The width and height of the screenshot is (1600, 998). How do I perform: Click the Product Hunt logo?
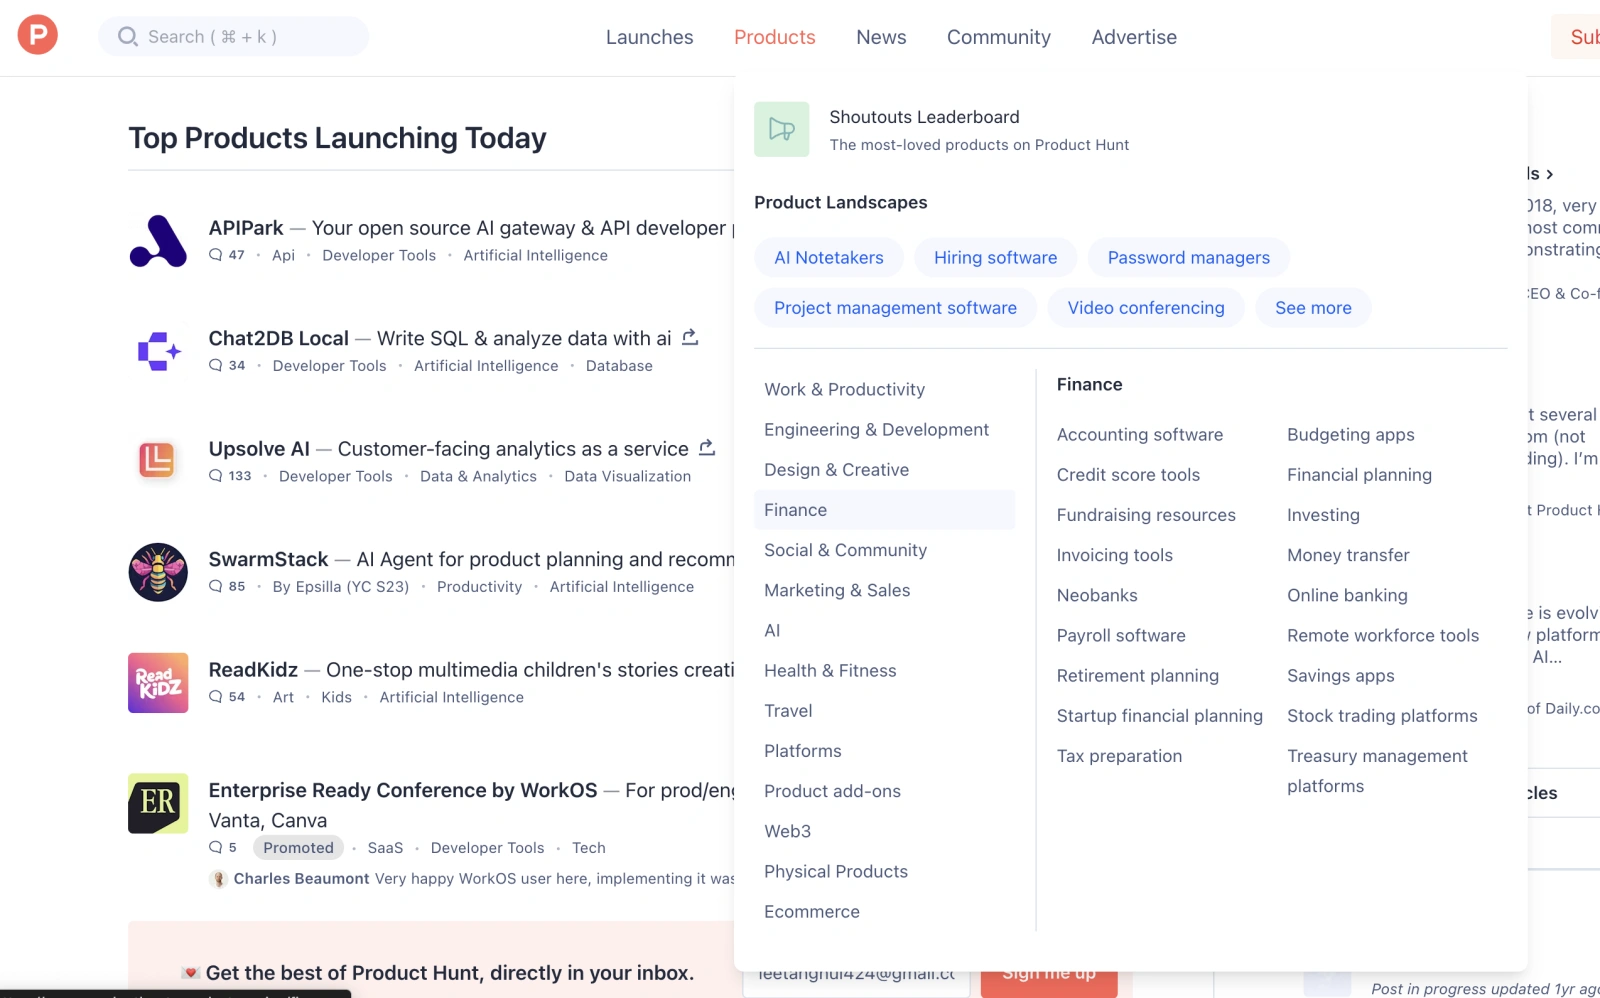pos(37,35)
